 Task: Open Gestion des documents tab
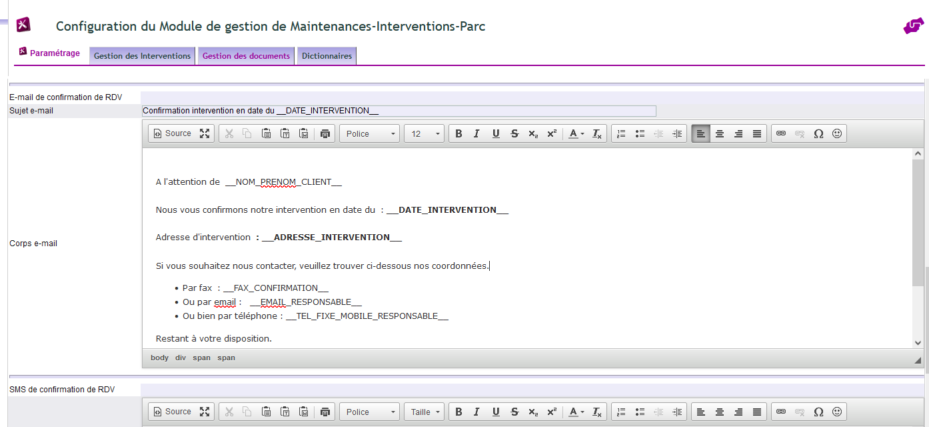click(x=246, y=56)
